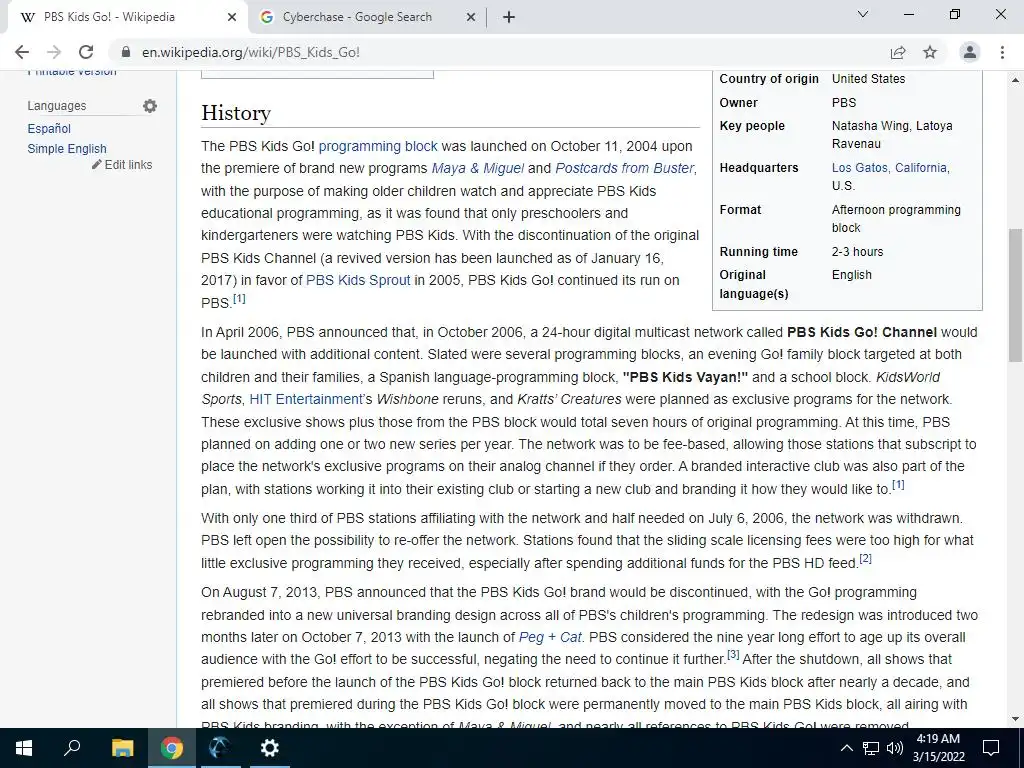Click the Chrome taskbar icon

[172, 748]
